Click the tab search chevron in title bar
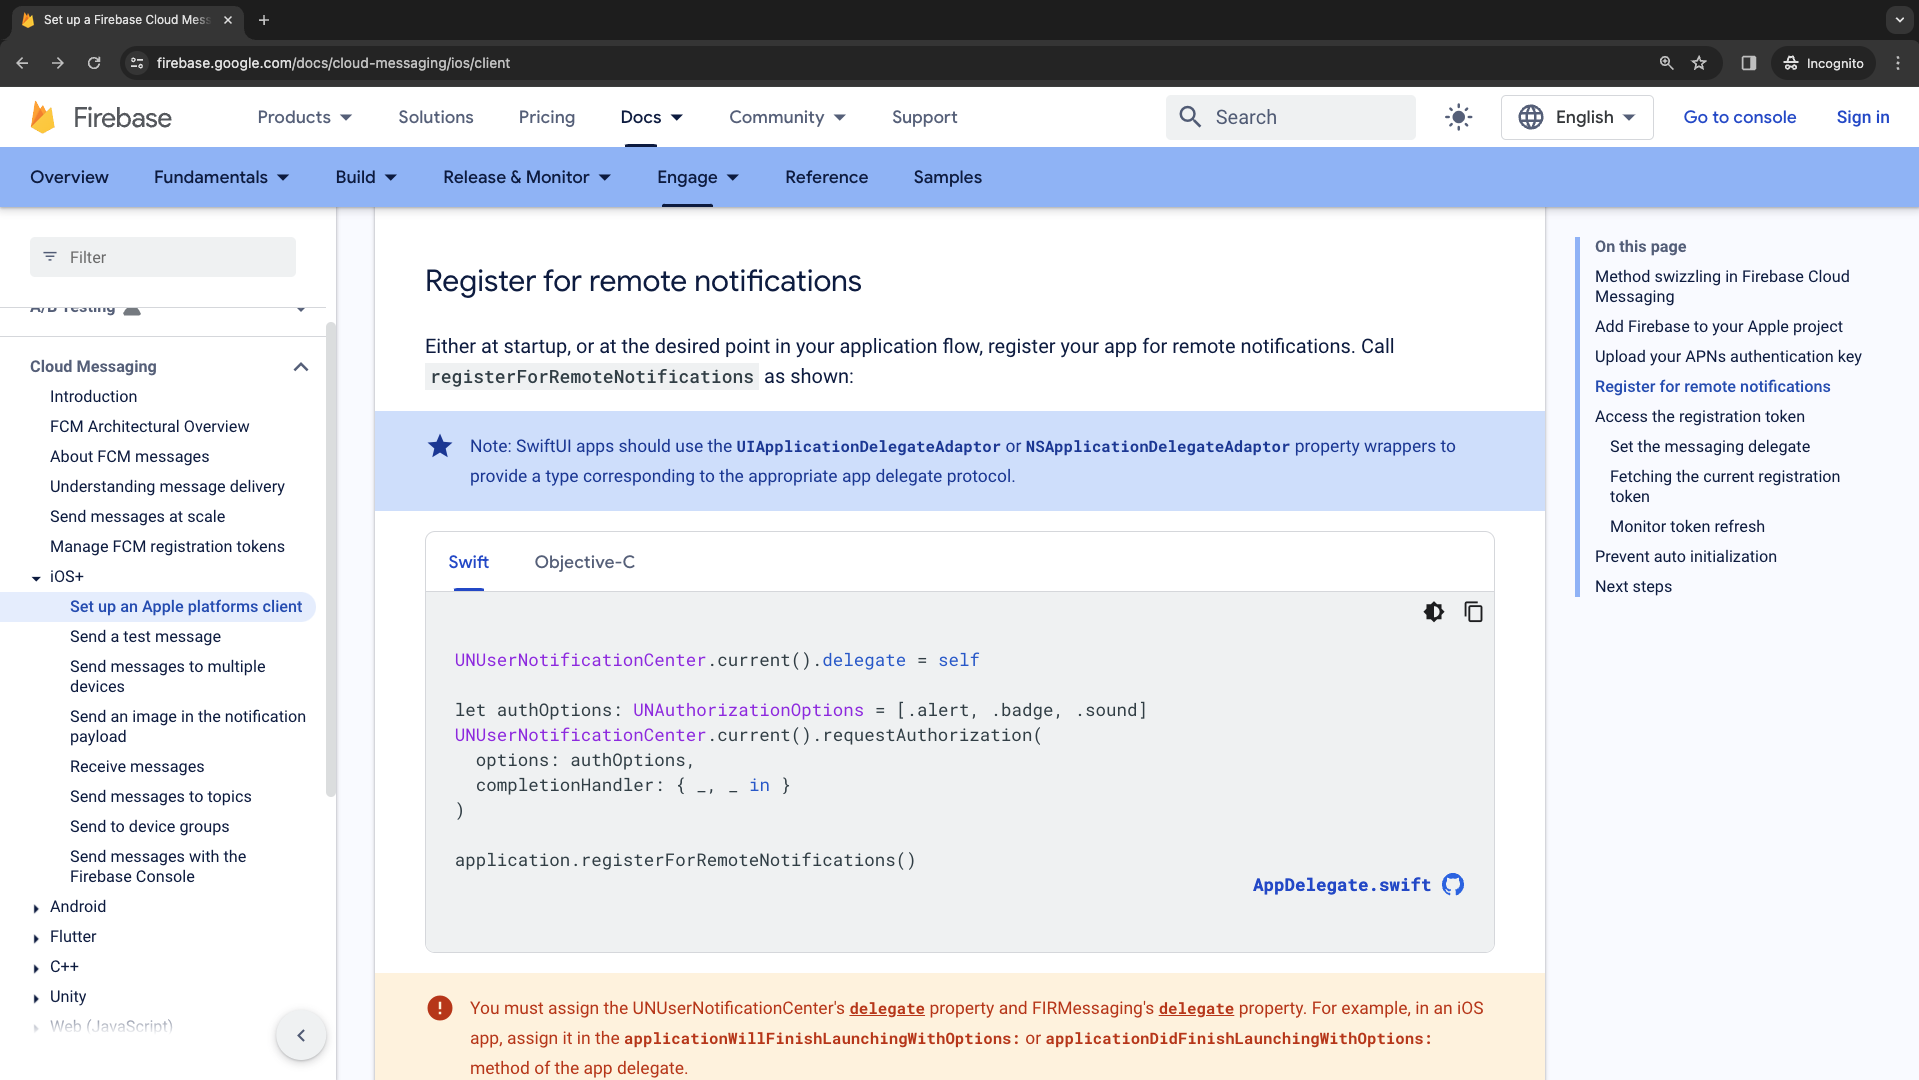Viewport: 1919px width, 1080px height. pos(1900,20)
